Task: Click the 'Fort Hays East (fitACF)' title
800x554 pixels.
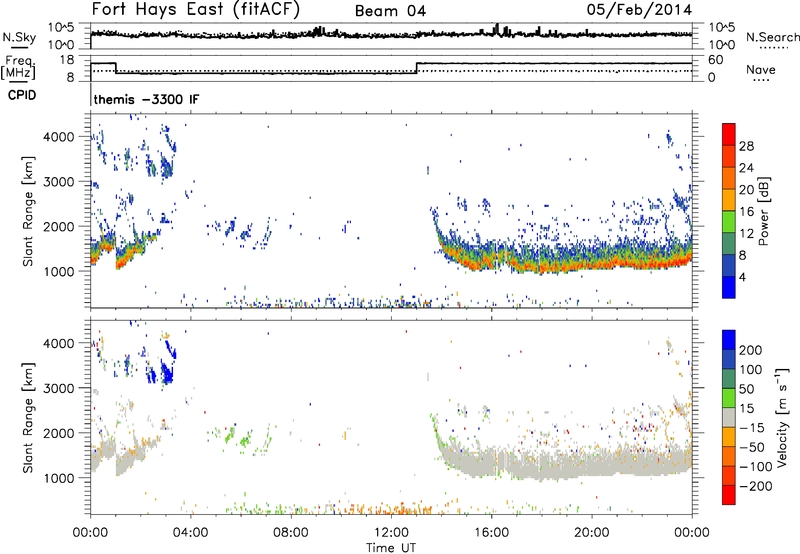Action: pos(195,9)
